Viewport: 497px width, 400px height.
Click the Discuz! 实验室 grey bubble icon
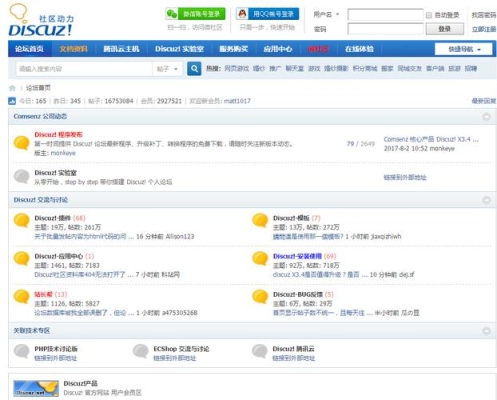[x=22, y=176]
